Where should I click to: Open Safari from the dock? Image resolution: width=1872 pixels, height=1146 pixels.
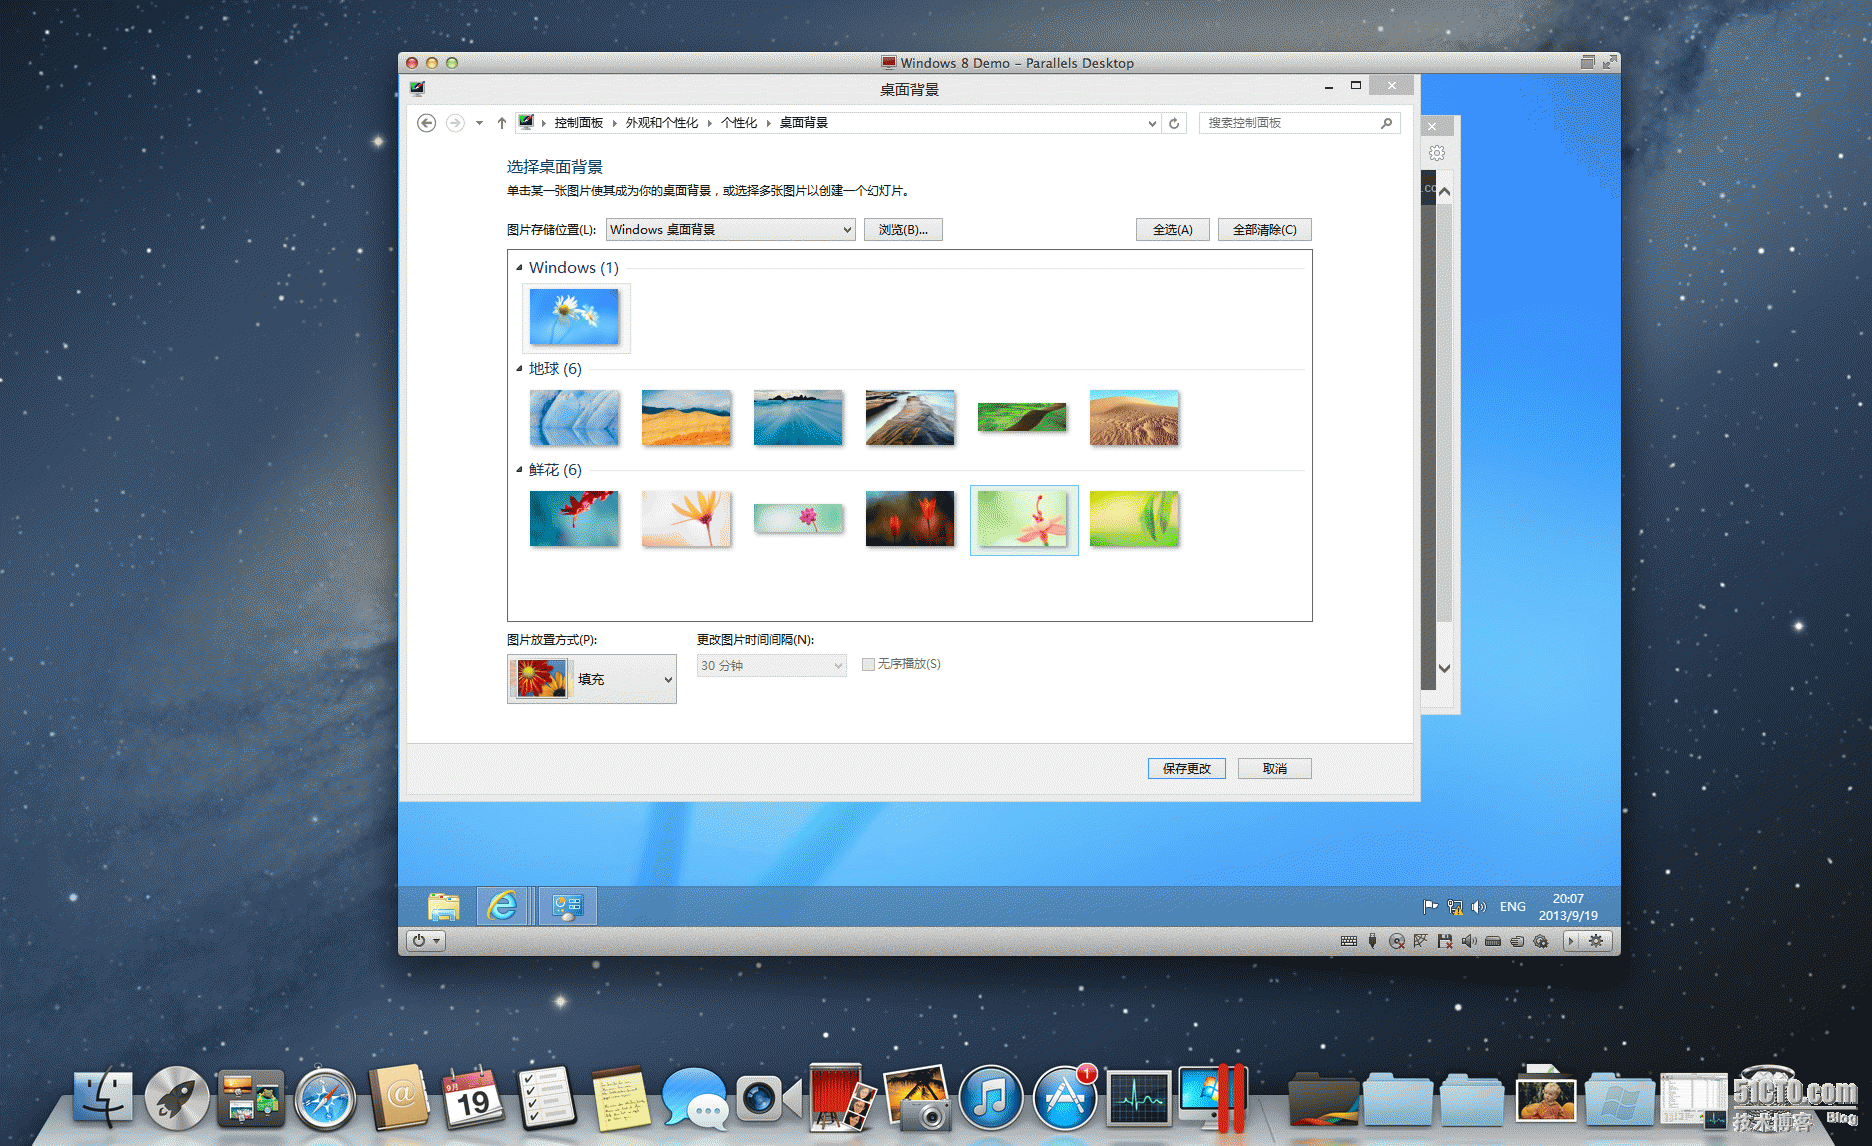click(325, 1098)
